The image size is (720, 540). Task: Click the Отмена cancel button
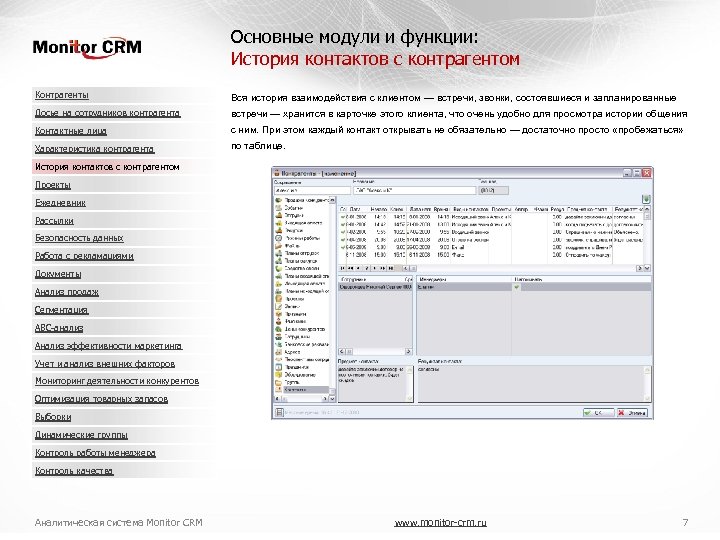(x=632, y=412)
